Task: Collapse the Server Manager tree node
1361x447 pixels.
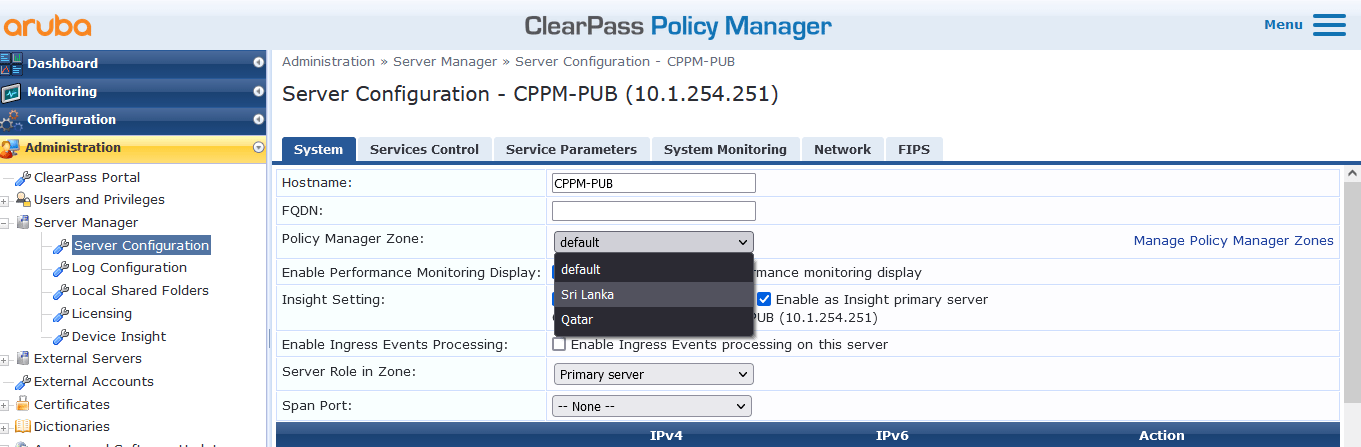Action: pyautogui.click(x=5, y=223)
